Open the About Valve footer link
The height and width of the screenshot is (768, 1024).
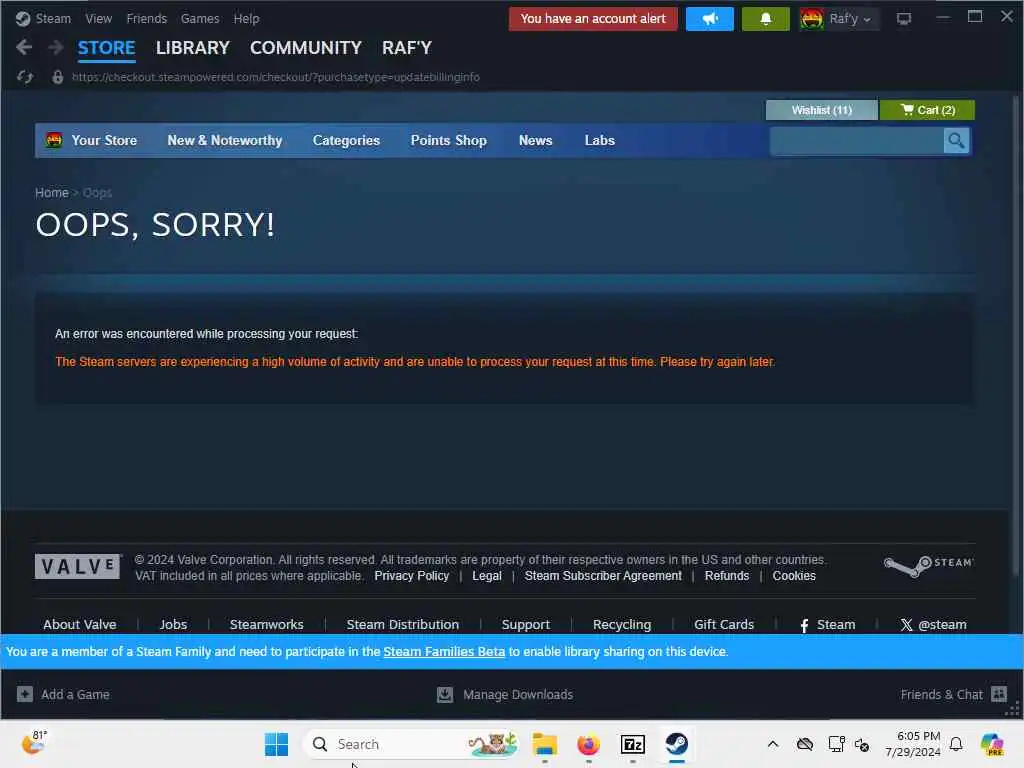(x=80, y=624)
